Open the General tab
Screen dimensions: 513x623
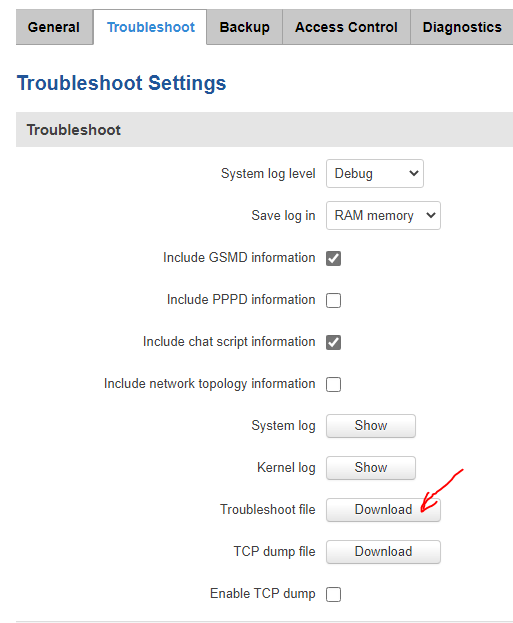[x=54, y=27]
